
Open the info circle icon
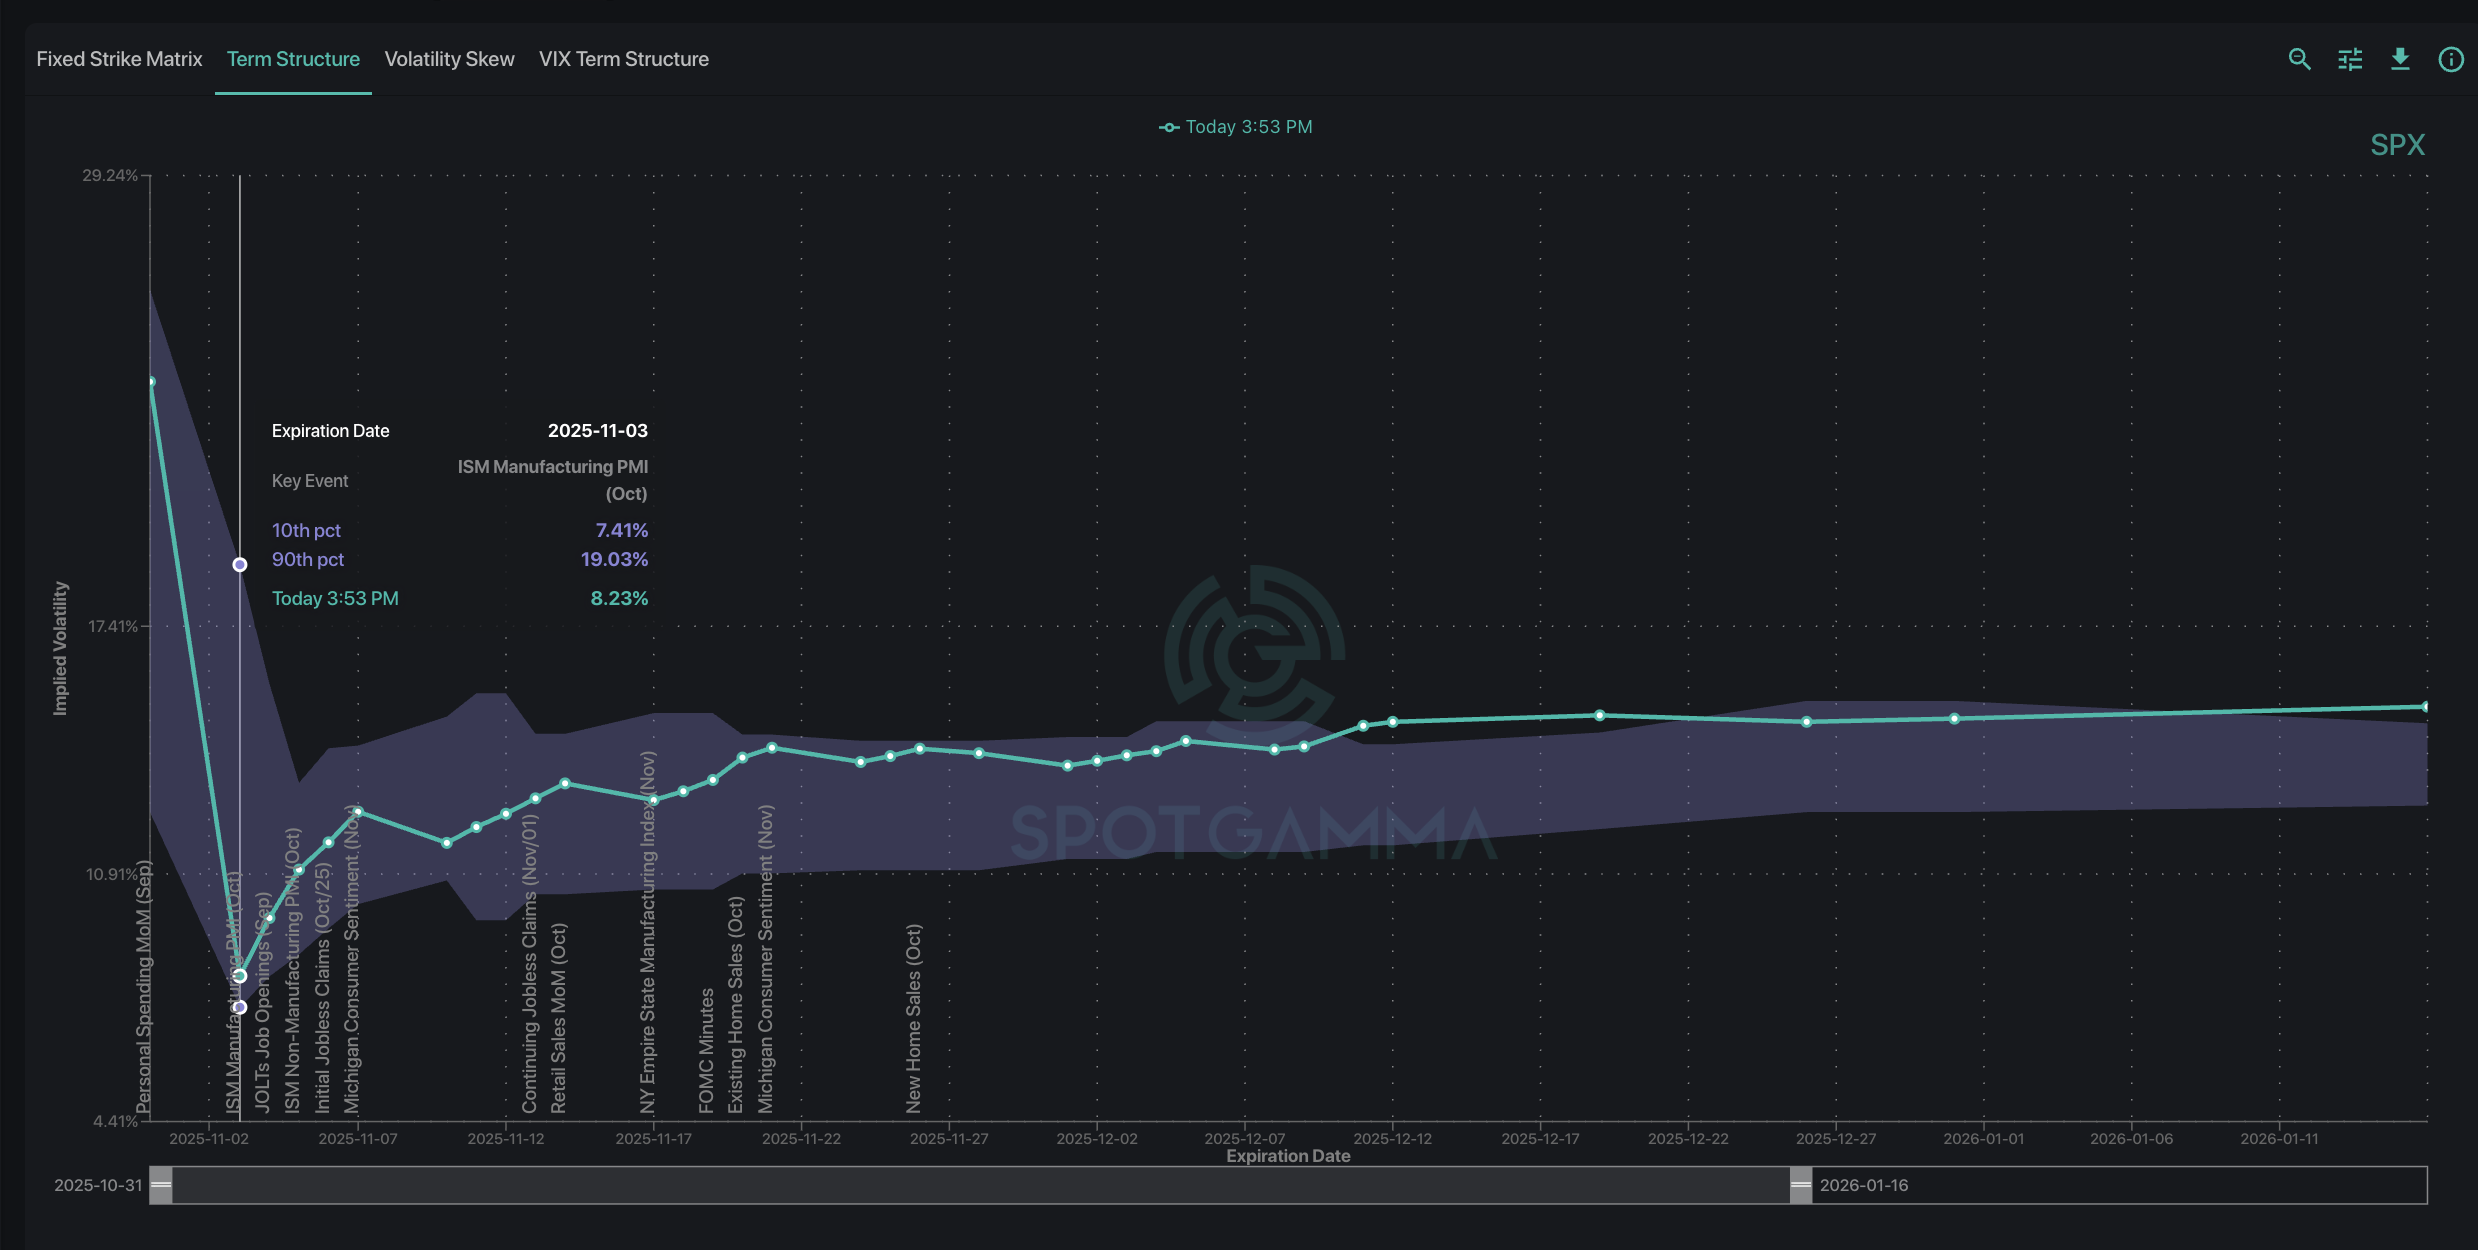pyautogui.click(x=2451, y=59)
